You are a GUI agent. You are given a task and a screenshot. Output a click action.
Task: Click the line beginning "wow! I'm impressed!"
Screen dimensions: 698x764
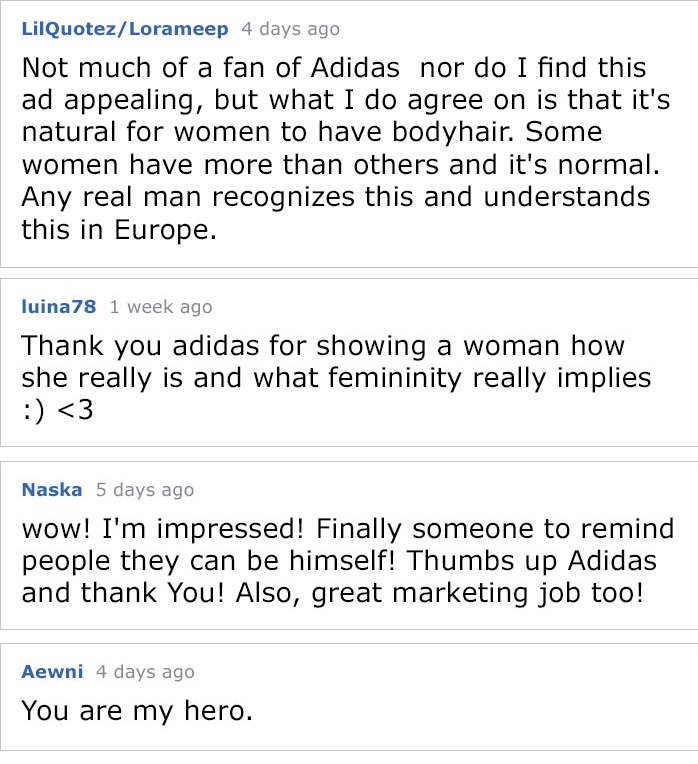click(348, 528)
